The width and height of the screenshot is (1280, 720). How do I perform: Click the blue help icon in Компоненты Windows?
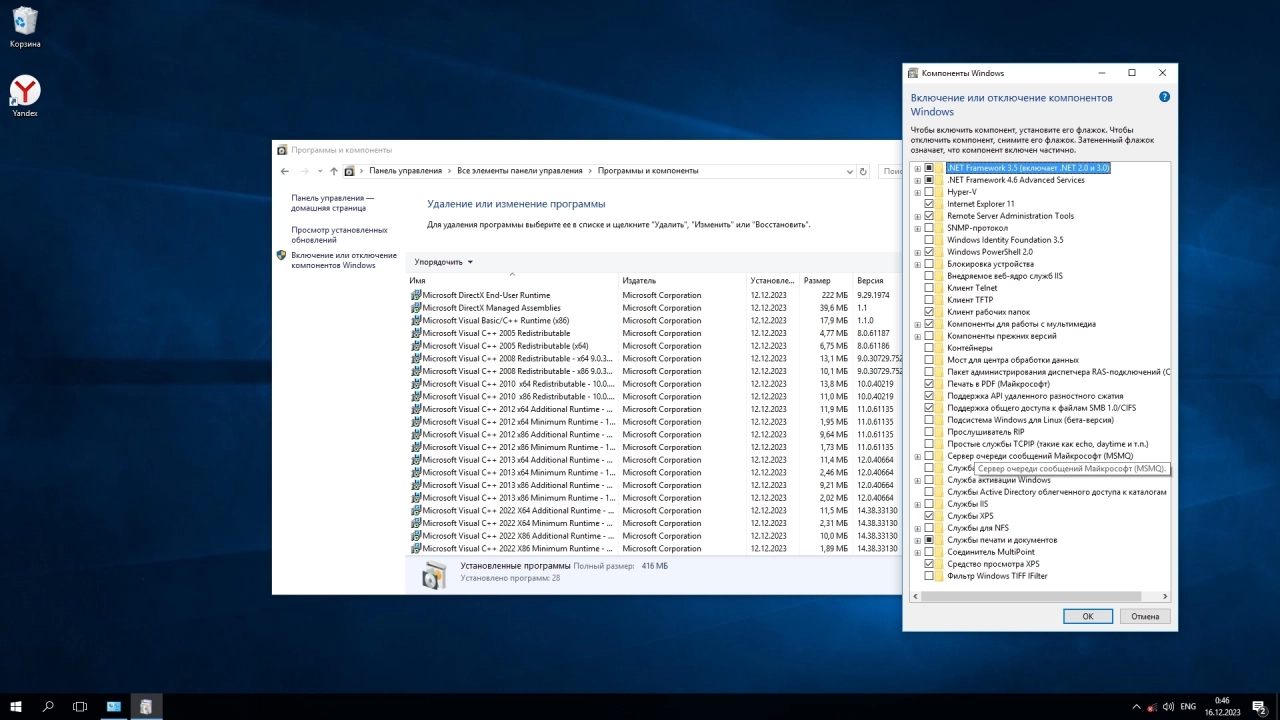point(1164,98)
